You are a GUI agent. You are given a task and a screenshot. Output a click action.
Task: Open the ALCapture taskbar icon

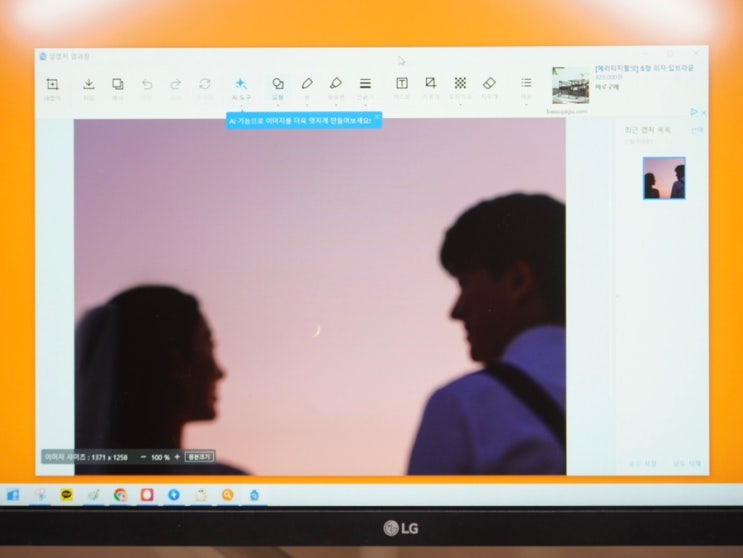pos(254,495)
